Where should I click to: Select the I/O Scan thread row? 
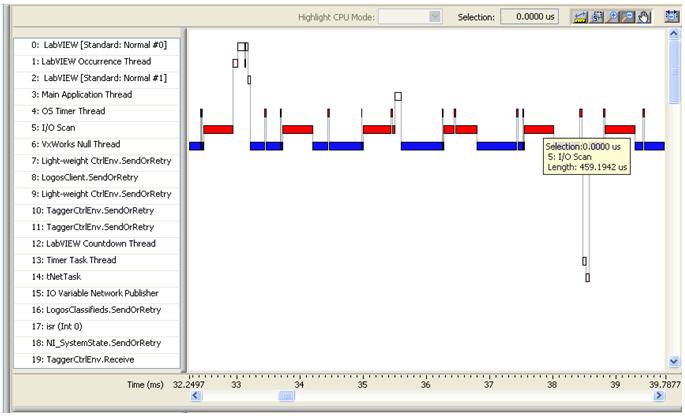click(96, 128)
